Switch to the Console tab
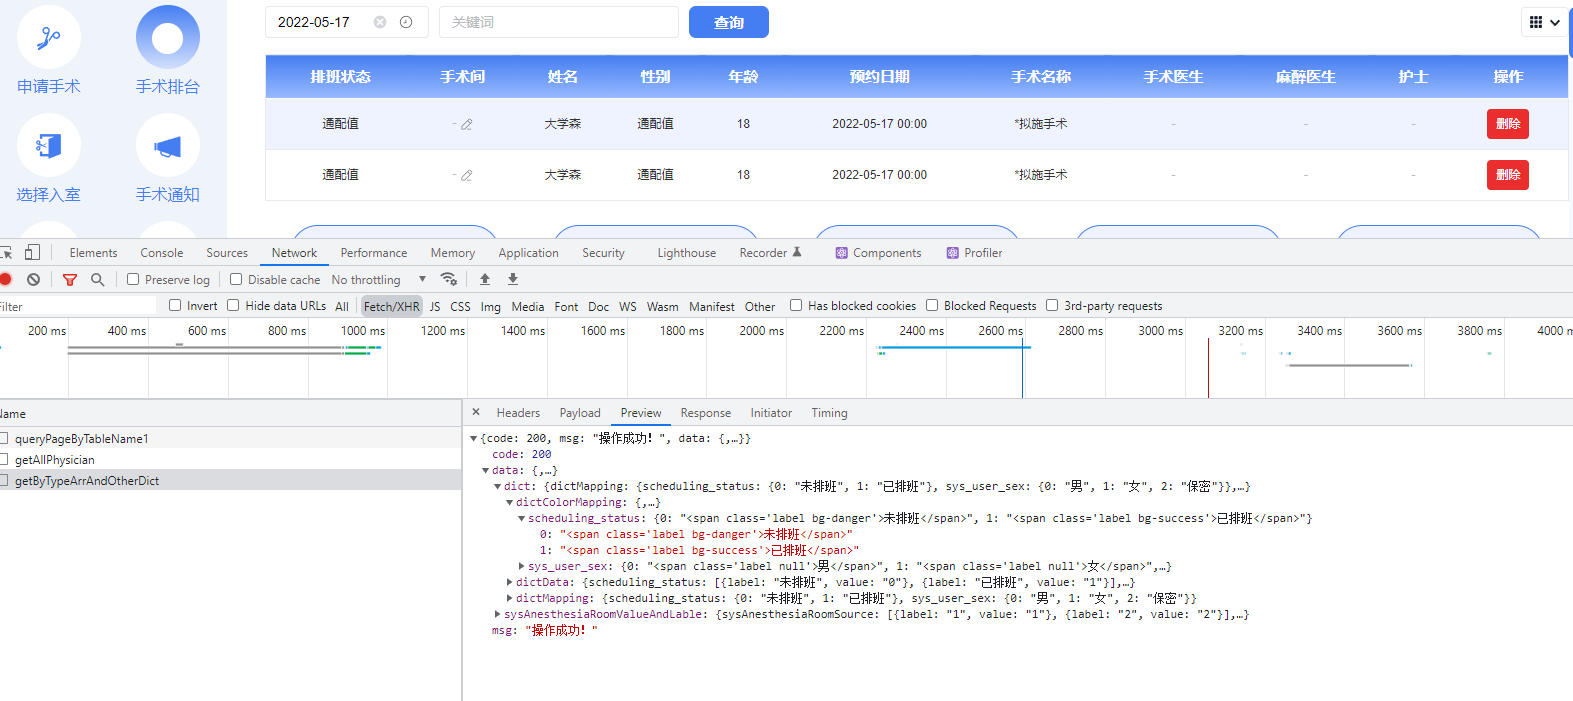The width and height of the screenshot is (1573, 701). (x=162, y=253)
